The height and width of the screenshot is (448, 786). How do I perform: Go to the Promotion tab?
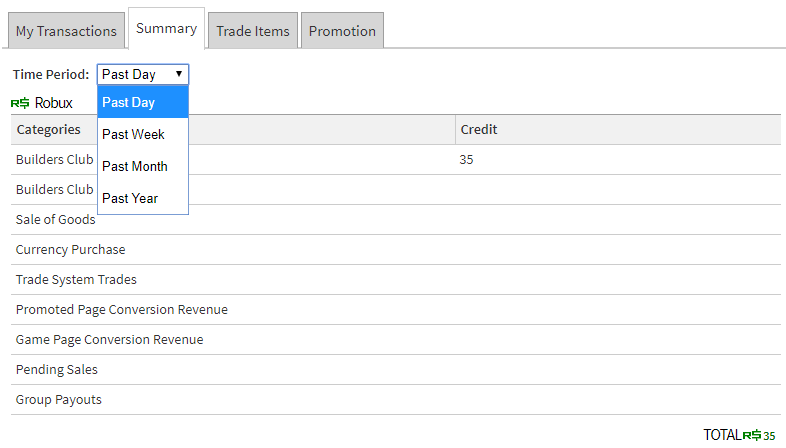(x=342, y=31)
